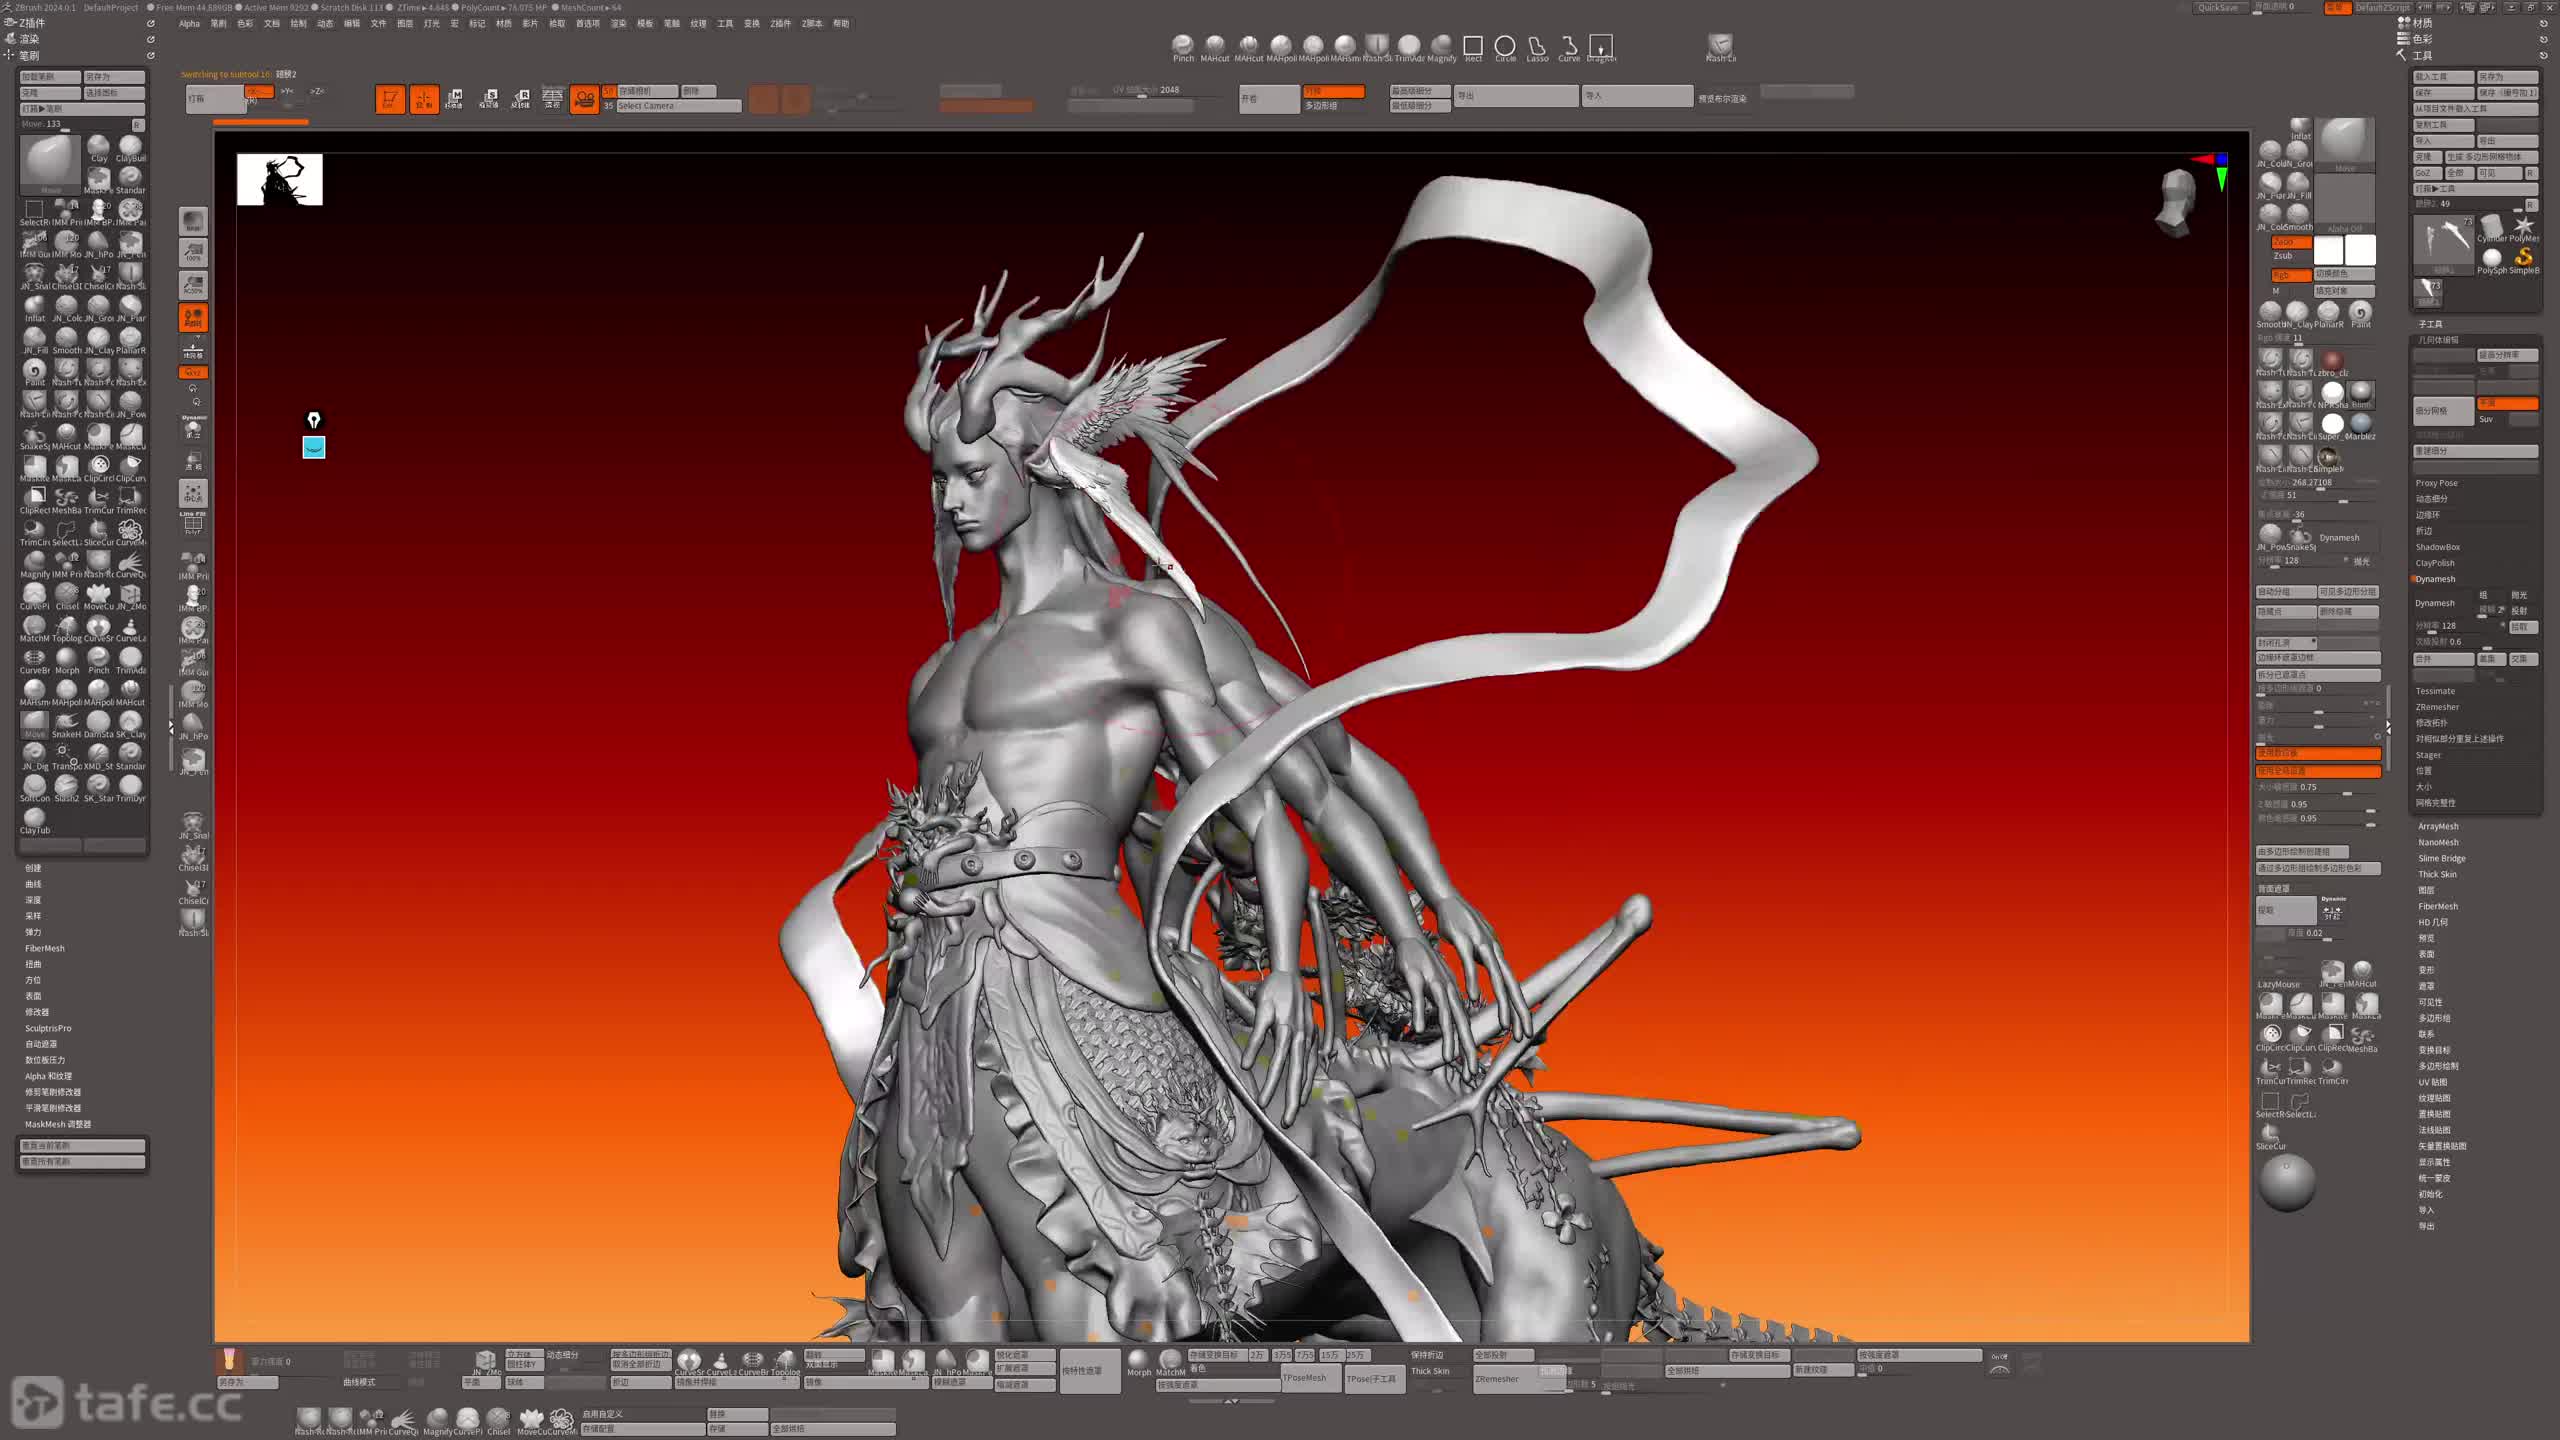Toggle Qxyz rotation mode in left shelf
Viewport: 2560px width, 1440px height.
point(193,372)
